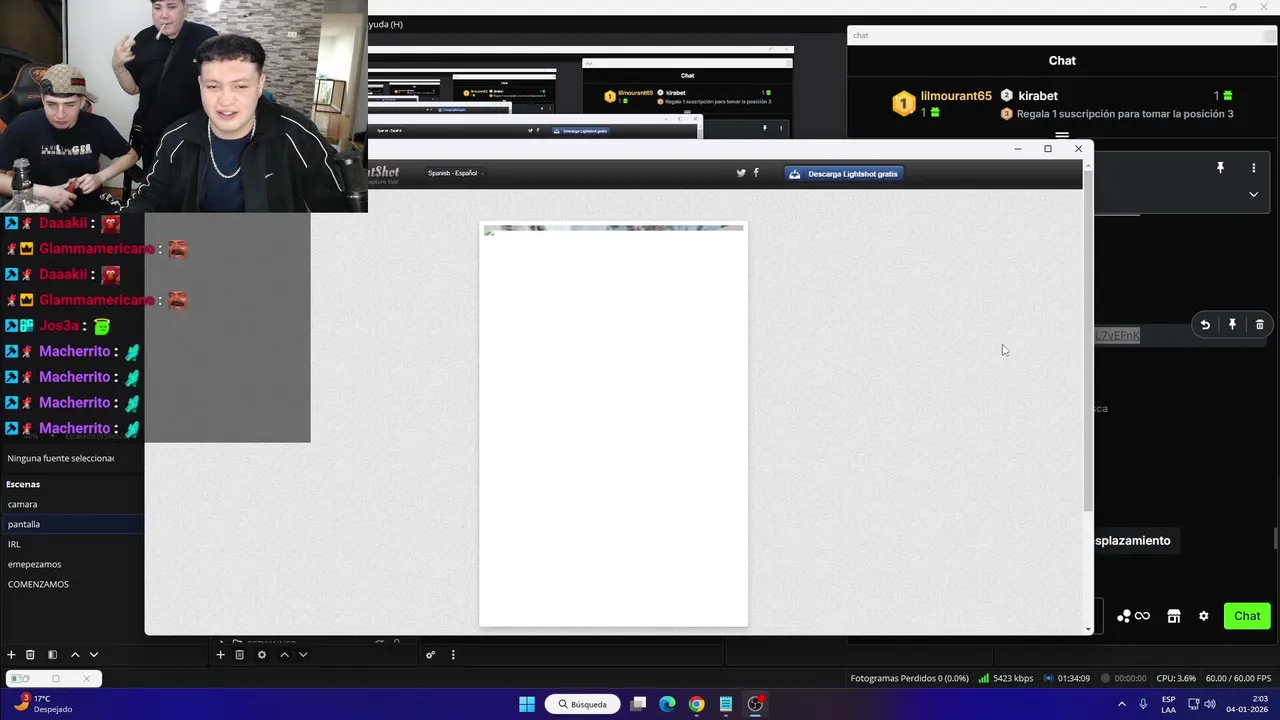Viewport: 1280px width, 720px height.
Task: Open source properties gear icon
Action: coord(262,655)
